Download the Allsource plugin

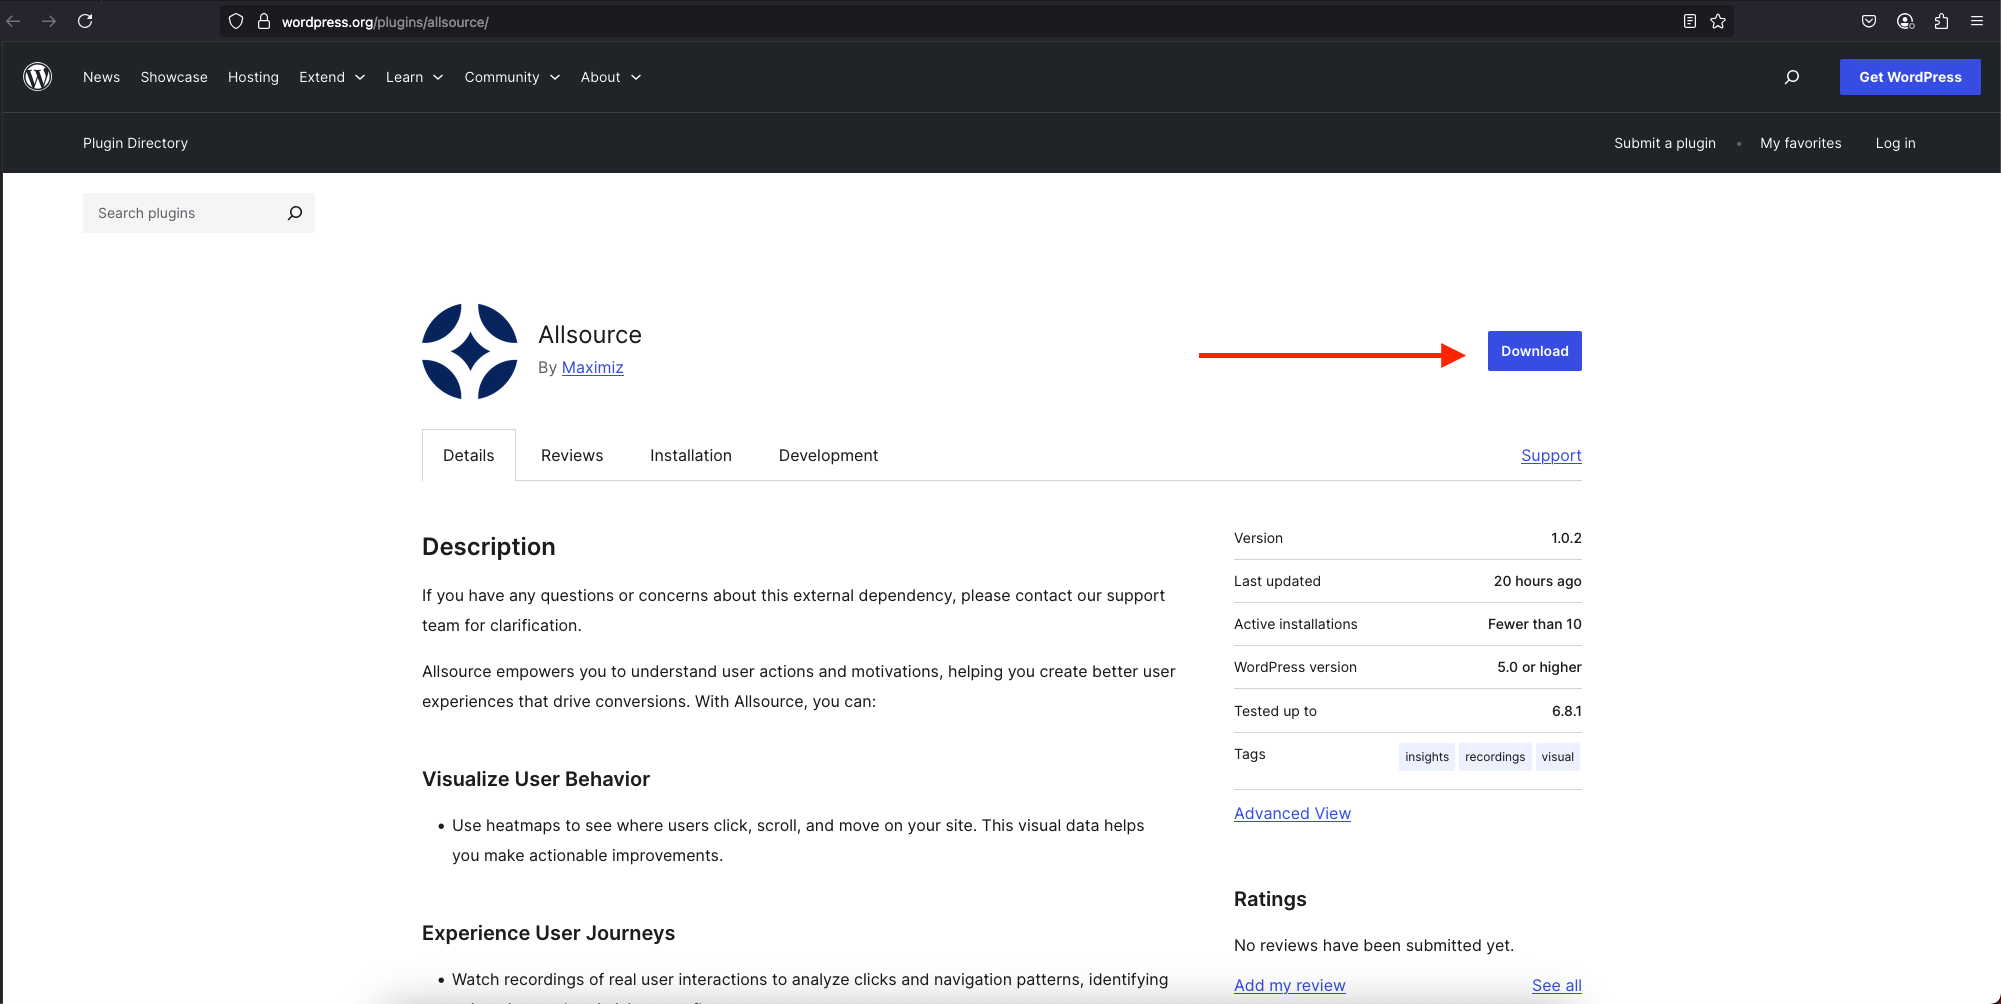coord(1535,351)
